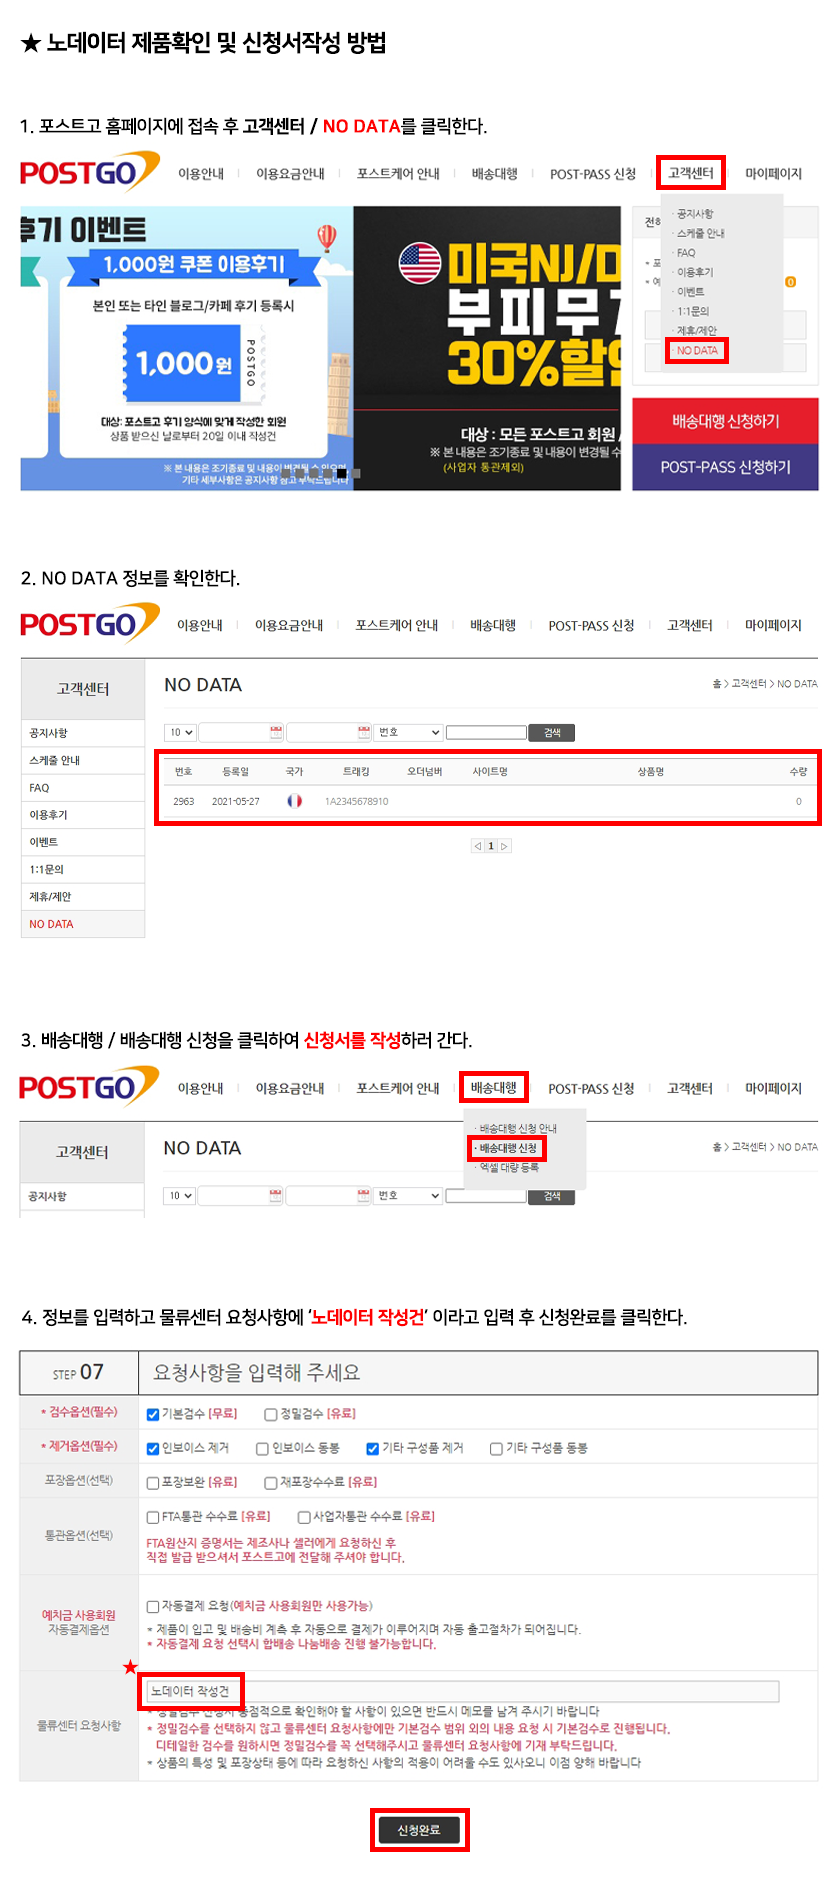Open POST-PASS 신청 in step 2 navigation bar

(592, 626)
